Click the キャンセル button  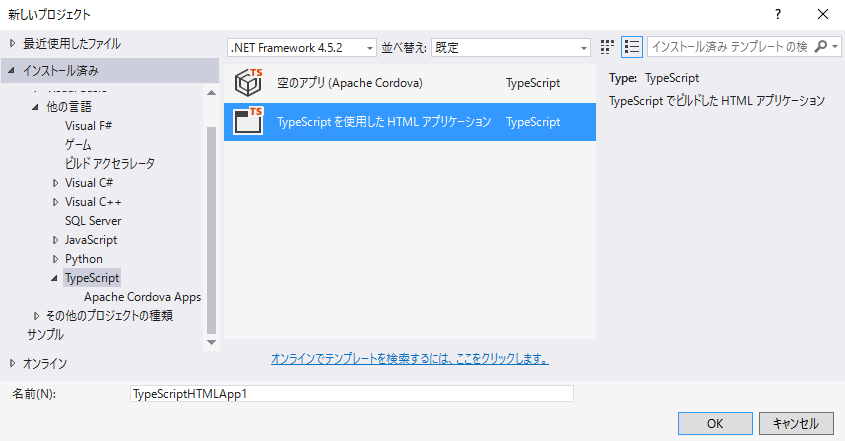pyautogui.click(x=796, y=424)
